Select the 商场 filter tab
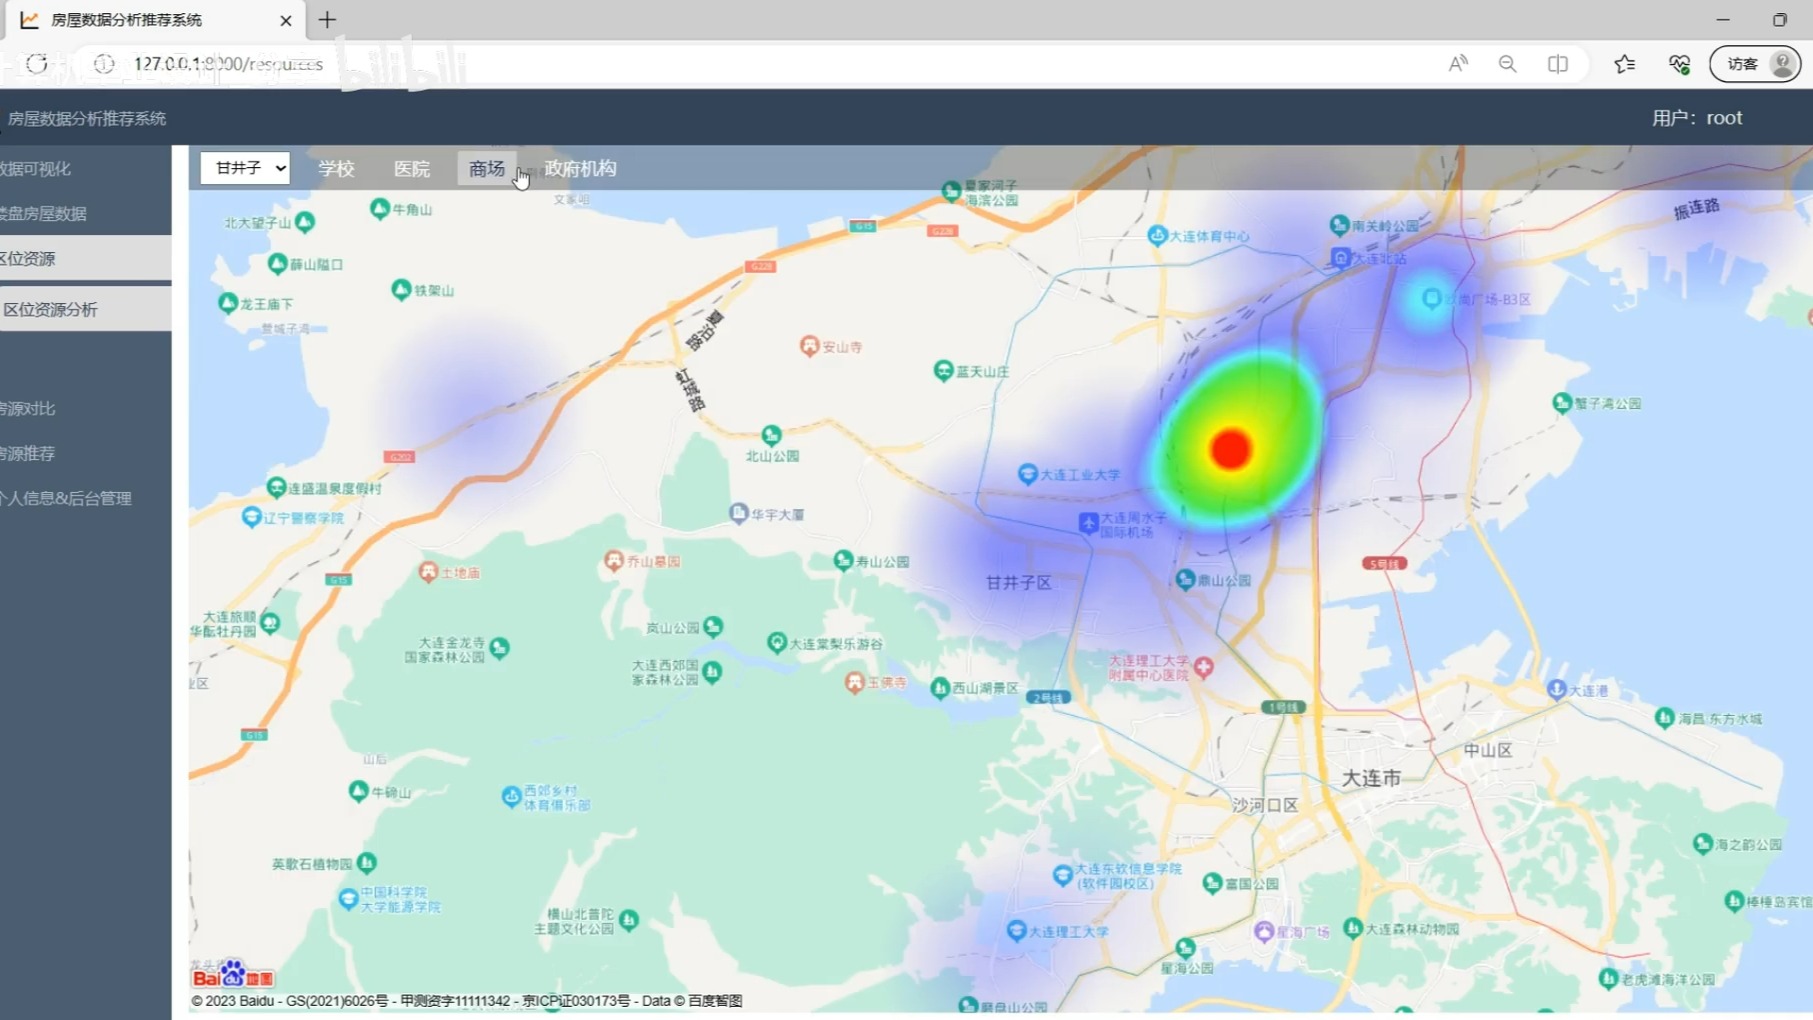This screenshot has height=1020, width=1813. point(487,169)
